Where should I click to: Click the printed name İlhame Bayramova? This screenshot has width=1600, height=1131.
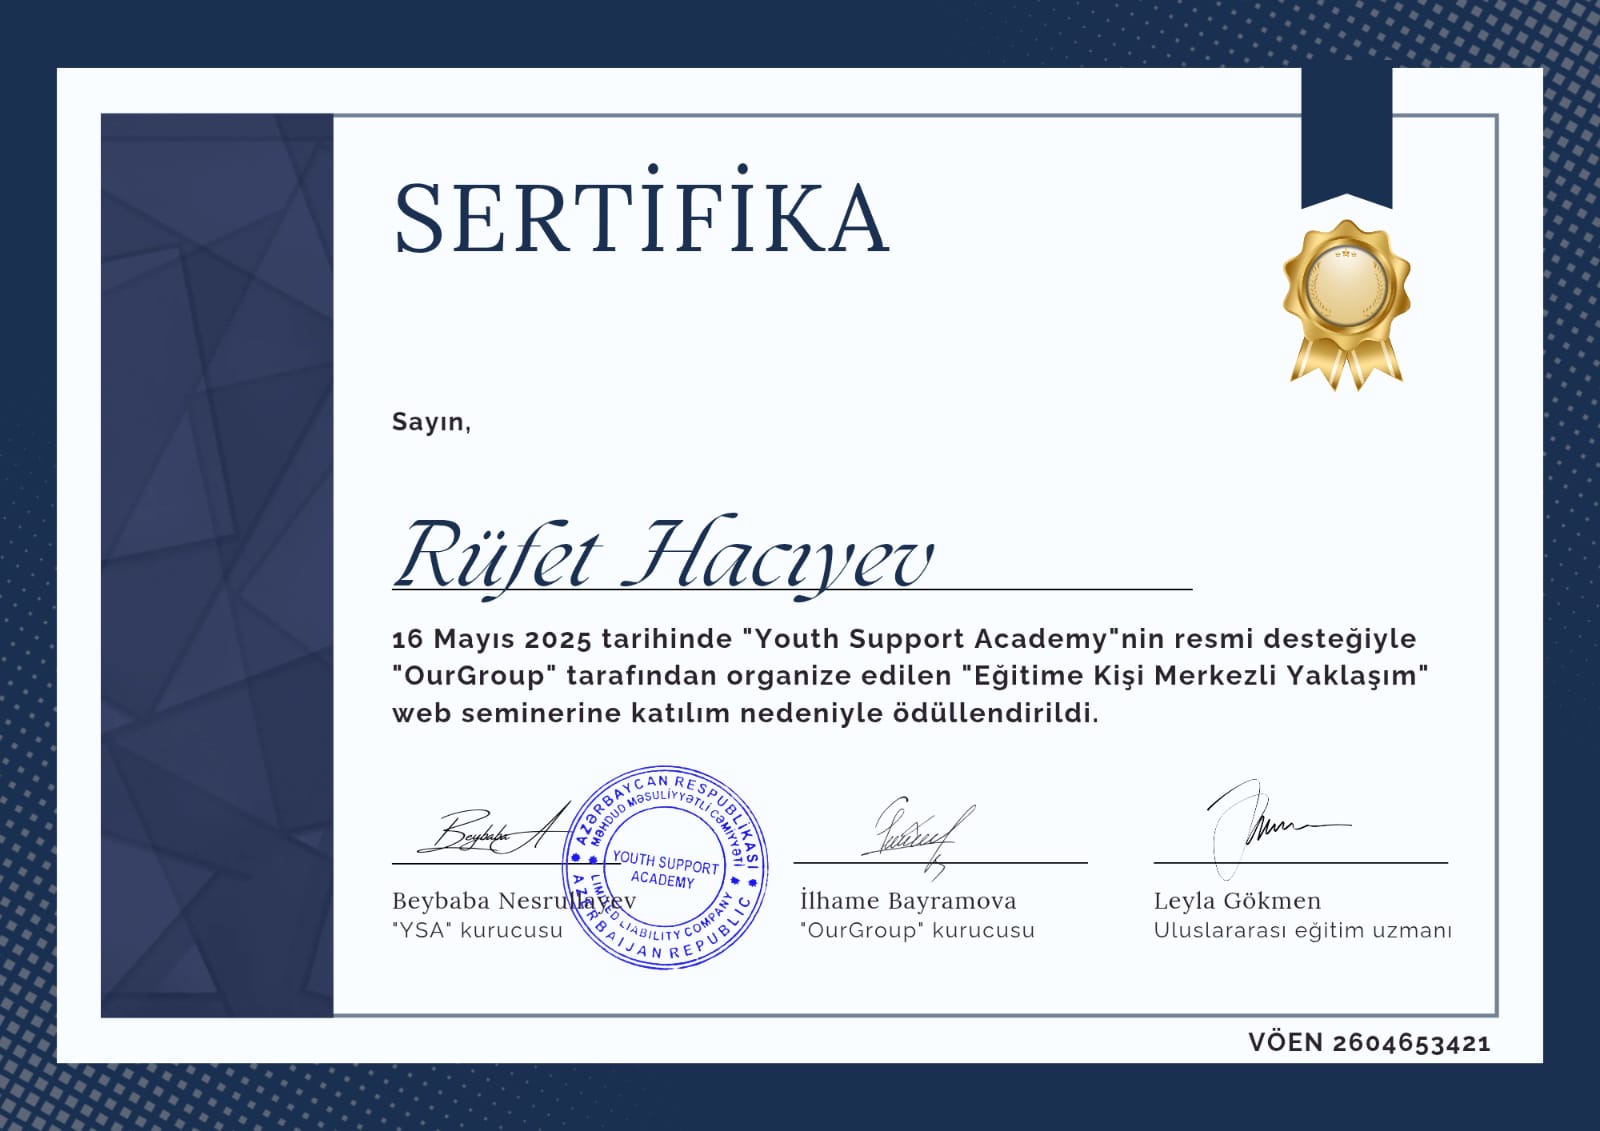pyautogui.click(x=908, y=901)
